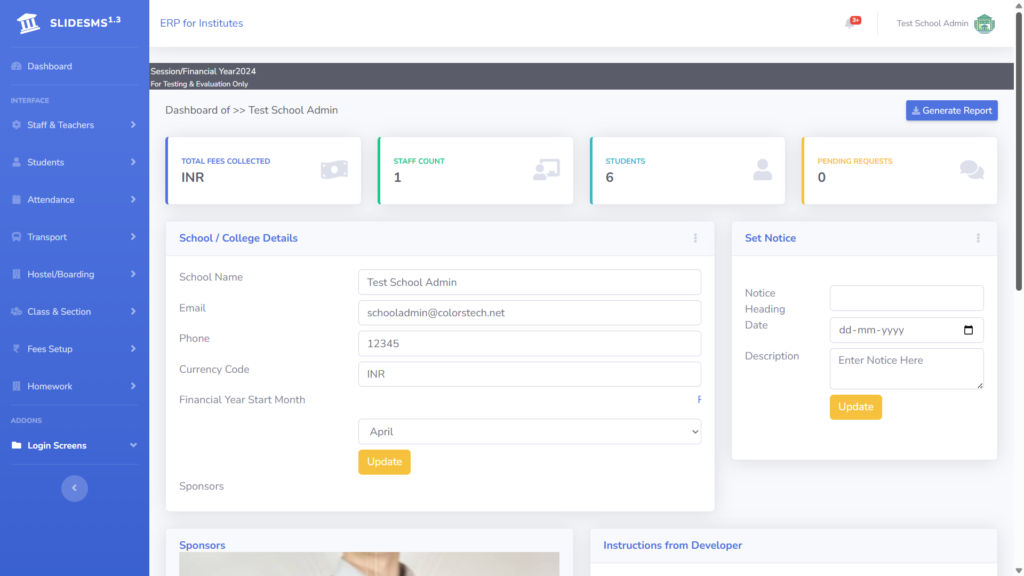Image resolution: width=1024 pixels, height=576 pixels.
Task: Click the SlideSMS institute logo icon
Action: 28,23
